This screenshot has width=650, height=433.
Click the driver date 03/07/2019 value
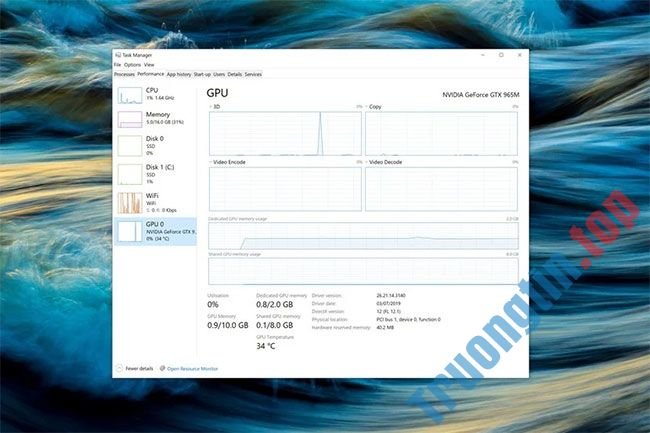(x=388, y=304)
